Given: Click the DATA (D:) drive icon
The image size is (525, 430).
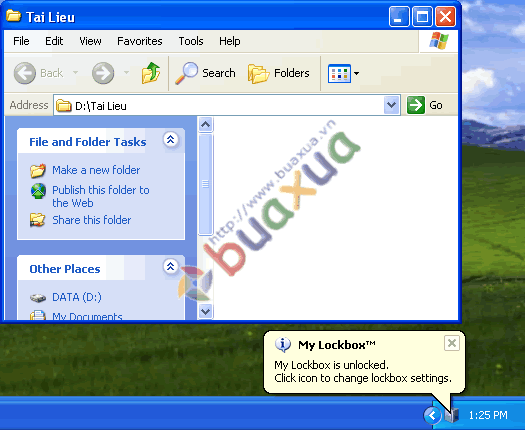Looking at the screenshot, I should tap(38, 297).
